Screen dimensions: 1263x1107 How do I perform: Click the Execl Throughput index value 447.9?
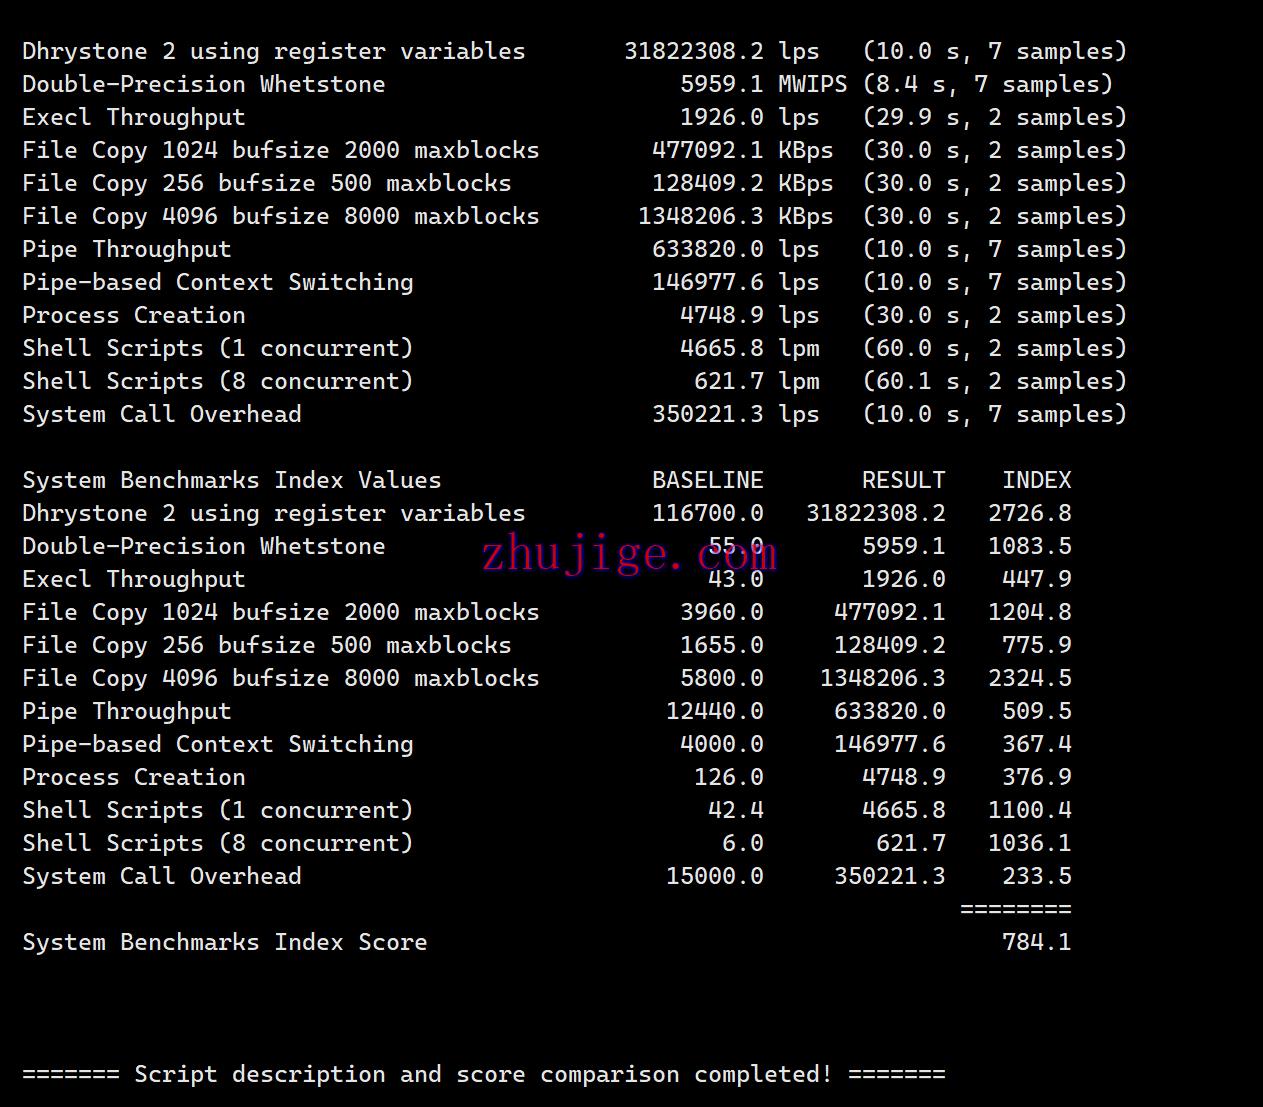coord(1036,579)
